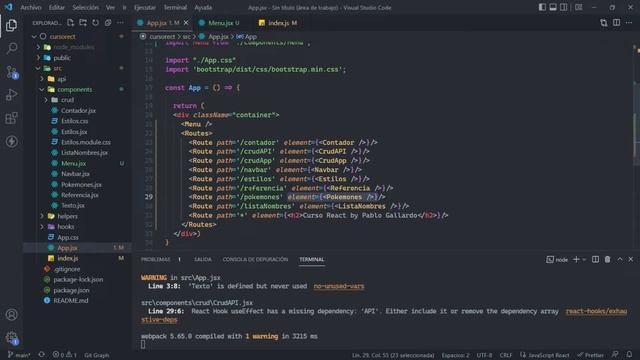The image size is (640, 360).
Task: Click App breadcrumb symbol in editor path
Action: [247, 37]
